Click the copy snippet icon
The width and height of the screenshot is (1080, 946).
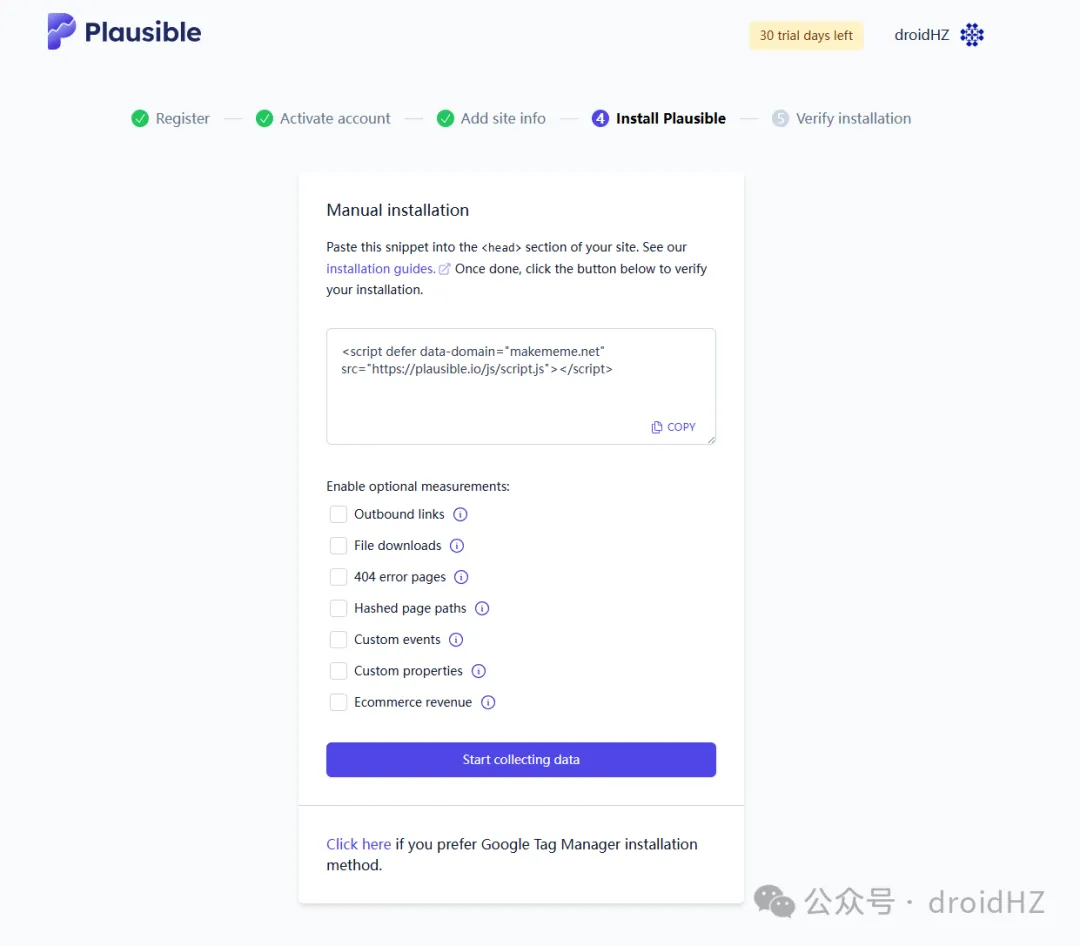pyautogui.click(x=657, y=427)
